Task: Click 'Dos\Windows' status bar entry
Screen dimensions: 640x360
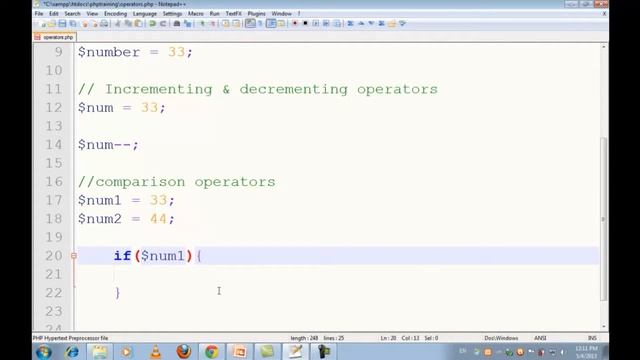Action: point(501,338)
